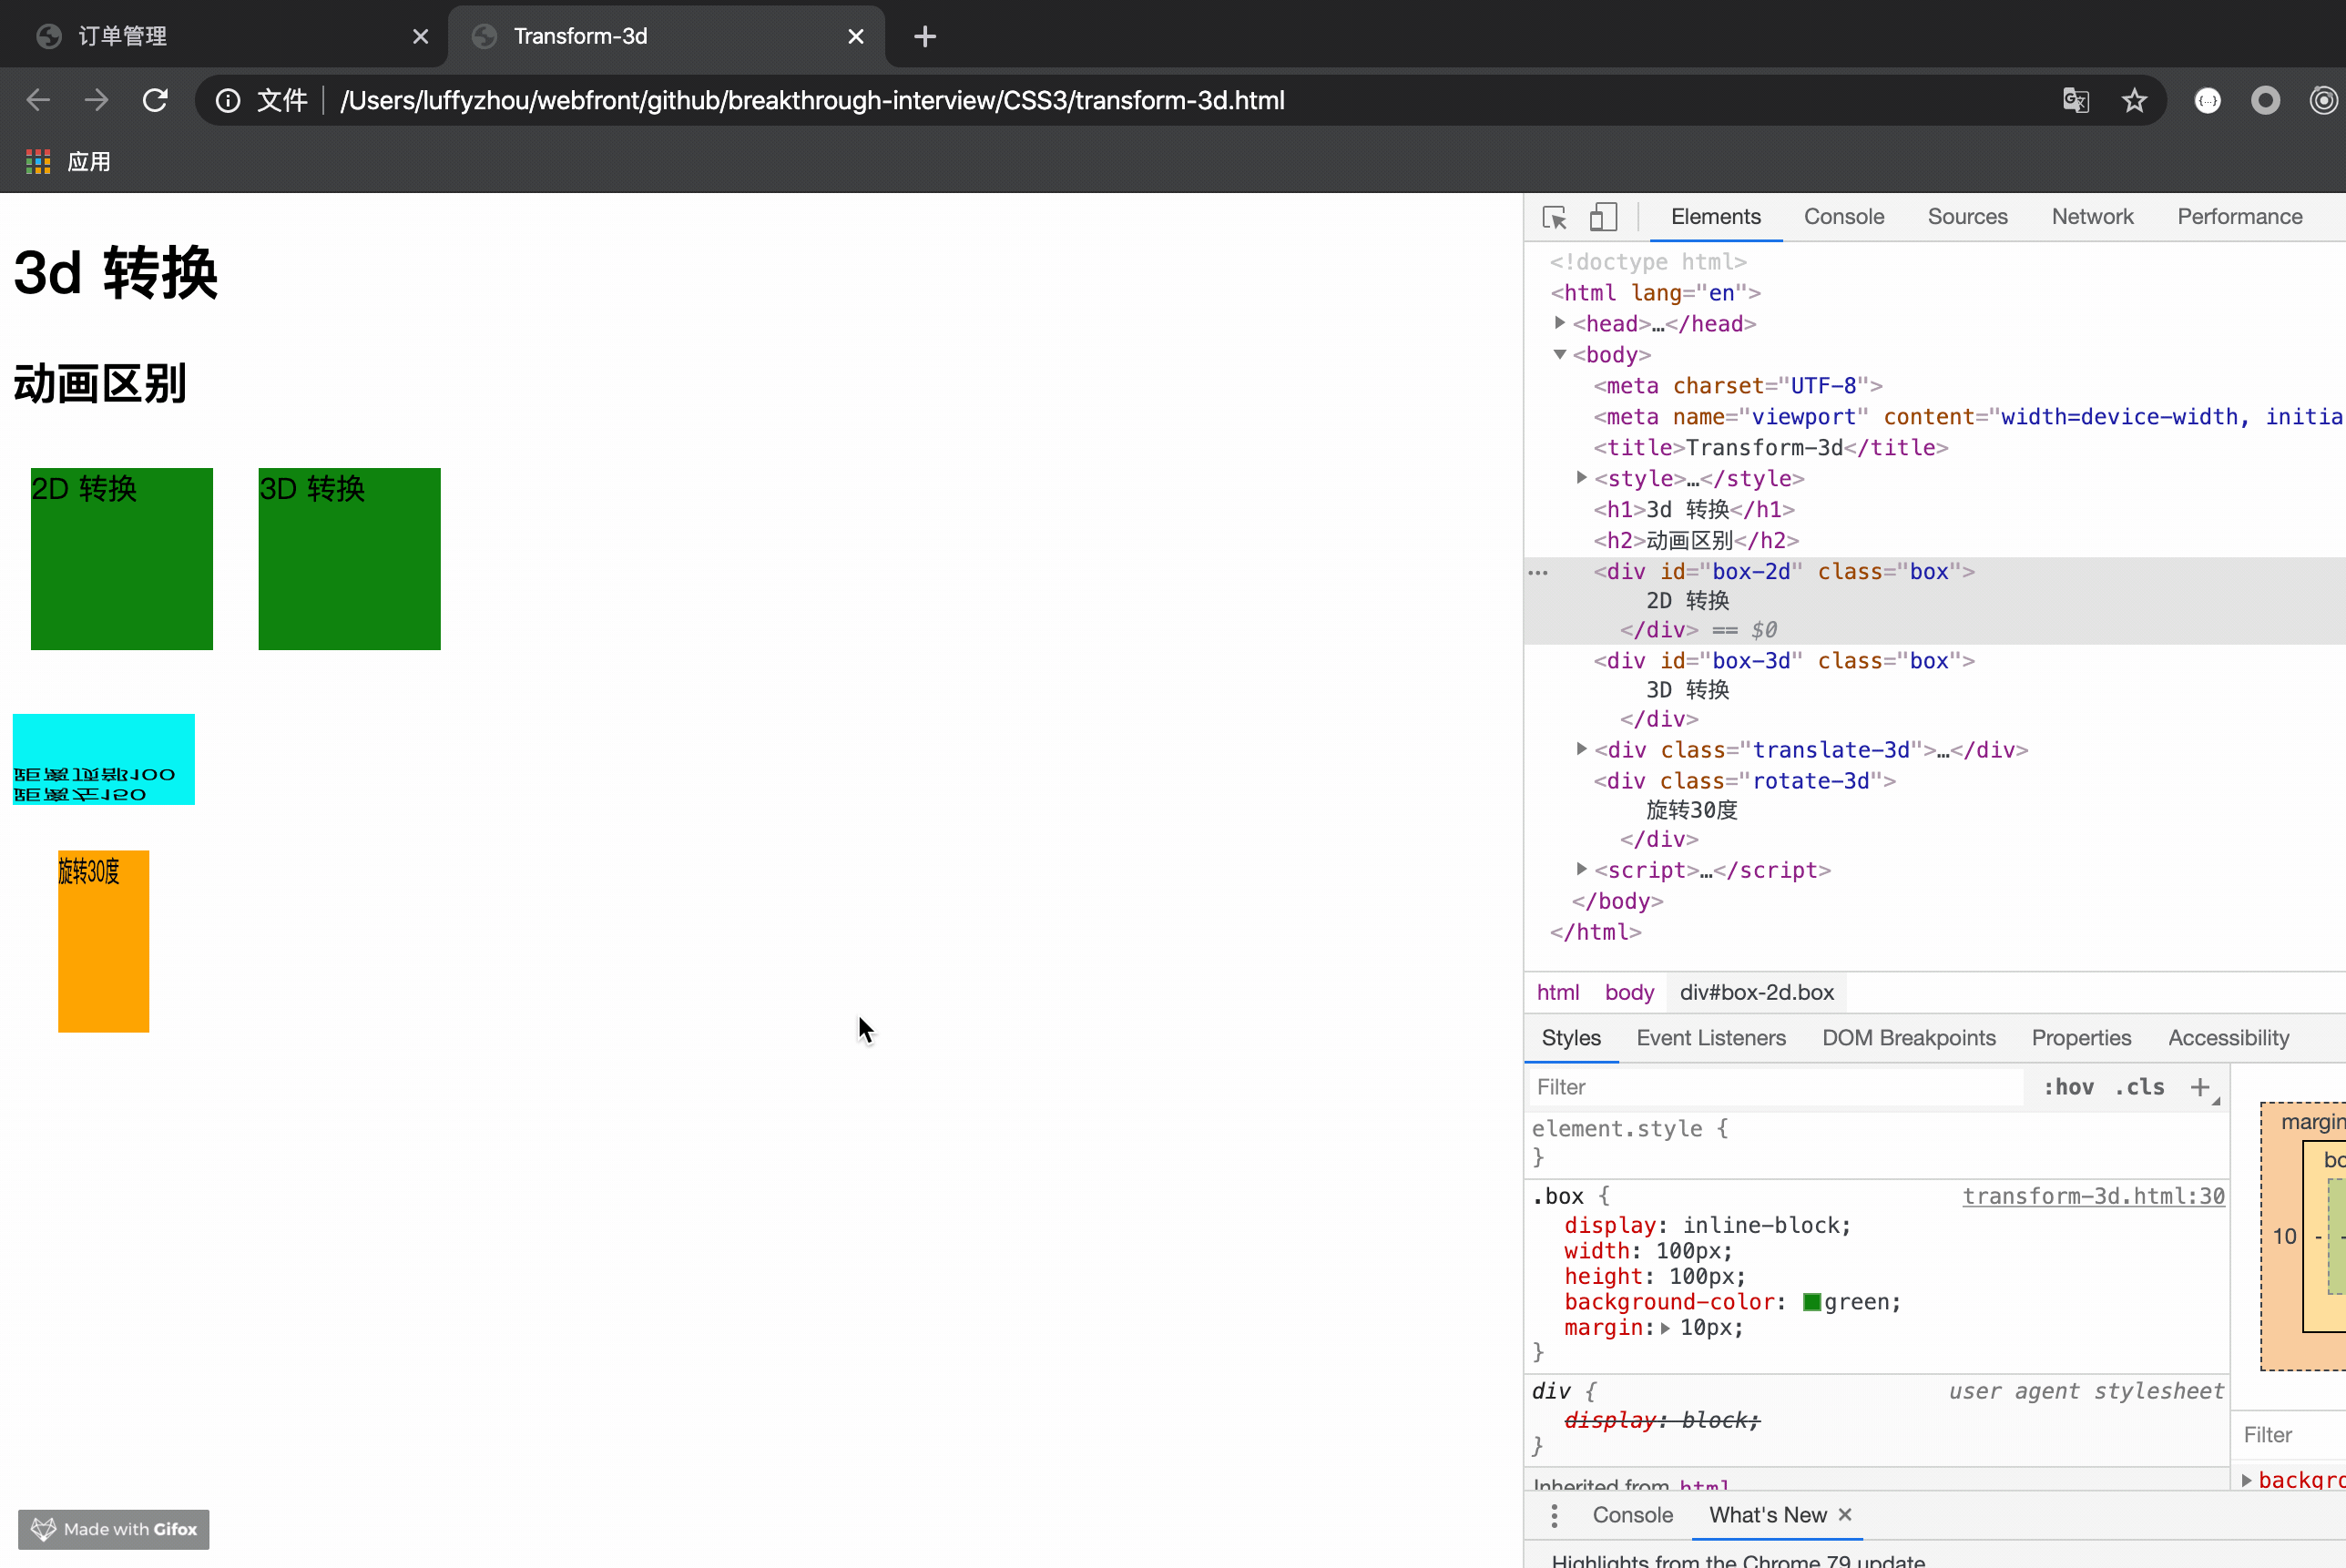Toggle the device toolbar icon
The width and height of the screenshot is (2346, 1568).
[x=1603, y=217]
